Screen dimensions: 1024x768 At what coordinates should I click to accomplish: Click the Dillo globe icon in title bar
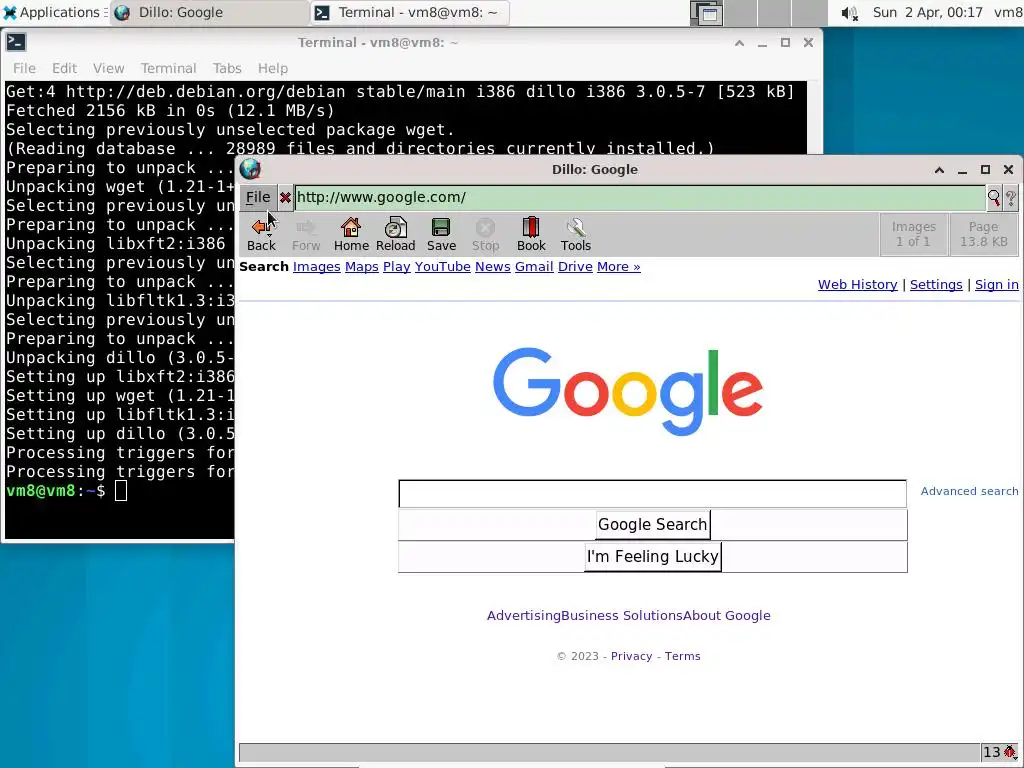pyautogui.click(x=250, y=169)
